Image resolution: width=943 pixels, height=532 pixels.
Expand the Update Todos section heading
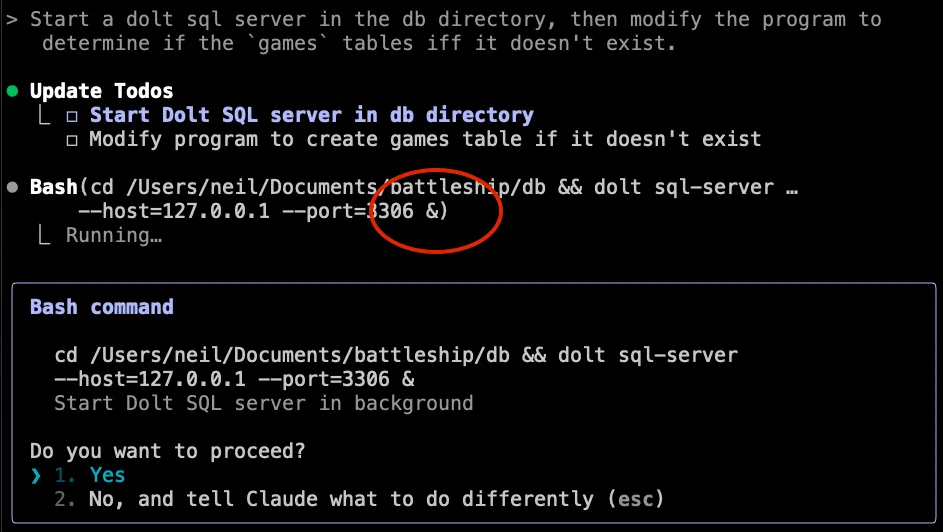click(x=101, y=91)
